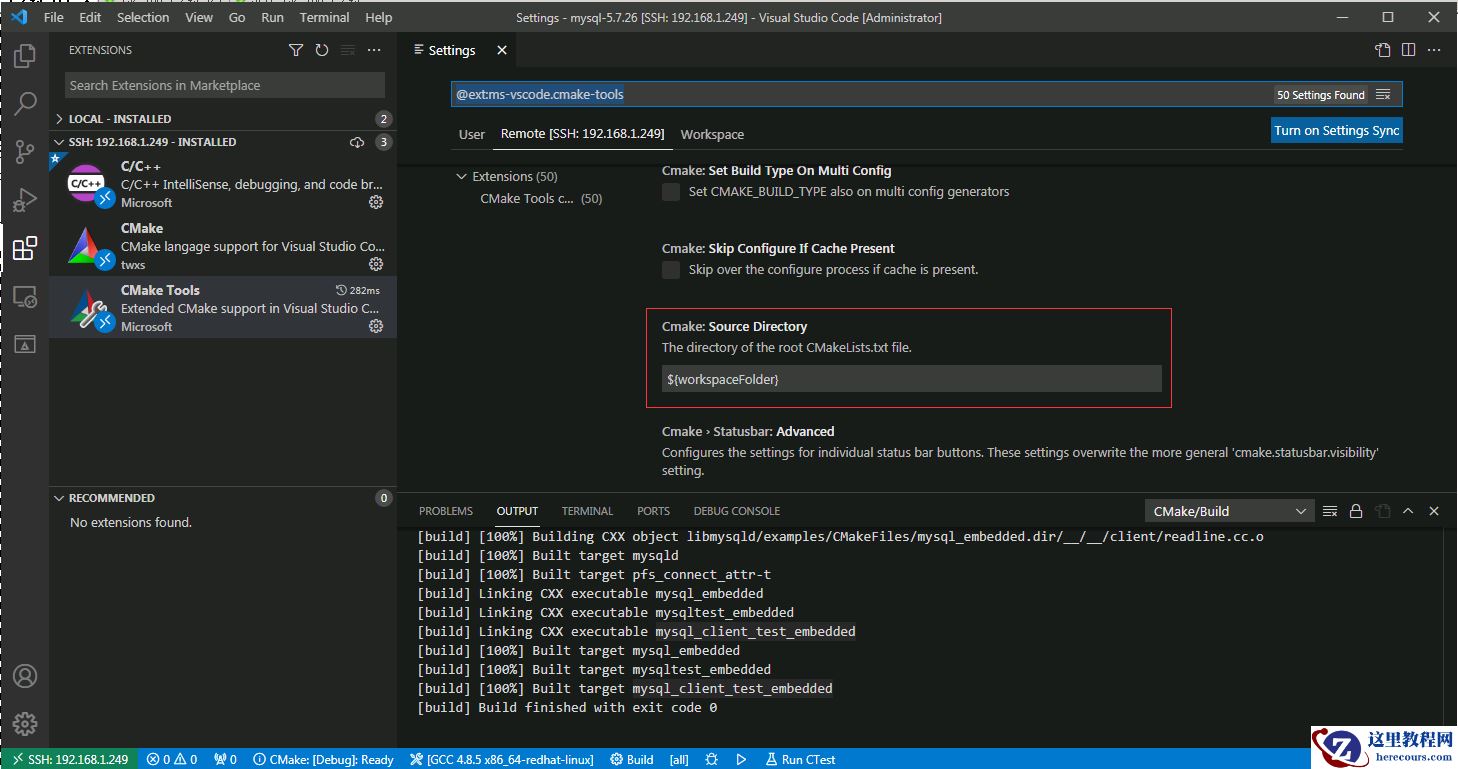Open manage gear for CMake Tools extension
This screenshot has height=769, width=1458.
376,326
